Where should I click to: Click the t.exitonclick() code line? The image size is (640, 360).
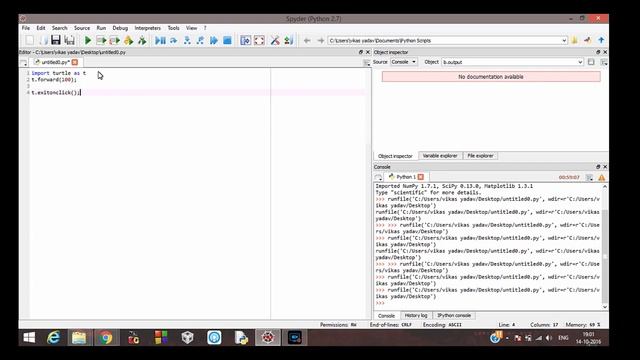(x=56, y=93)
